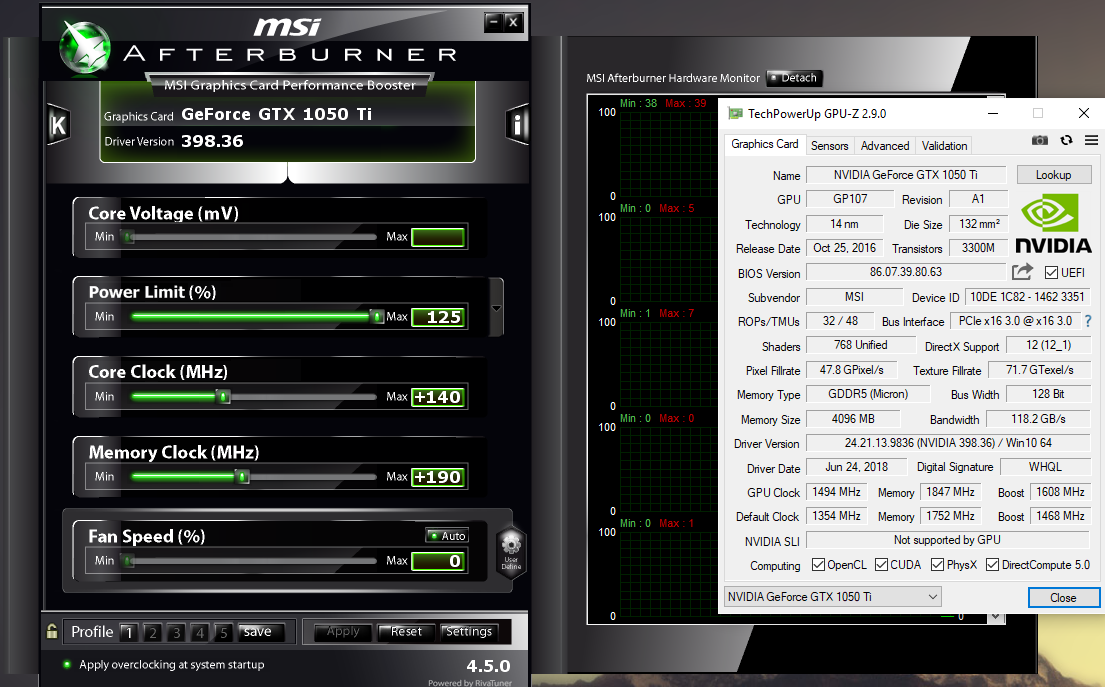The height and width of the screenshot is (687, 1105).
Task: Minimize the MSI Afterburner window
Action: point(493,22)
